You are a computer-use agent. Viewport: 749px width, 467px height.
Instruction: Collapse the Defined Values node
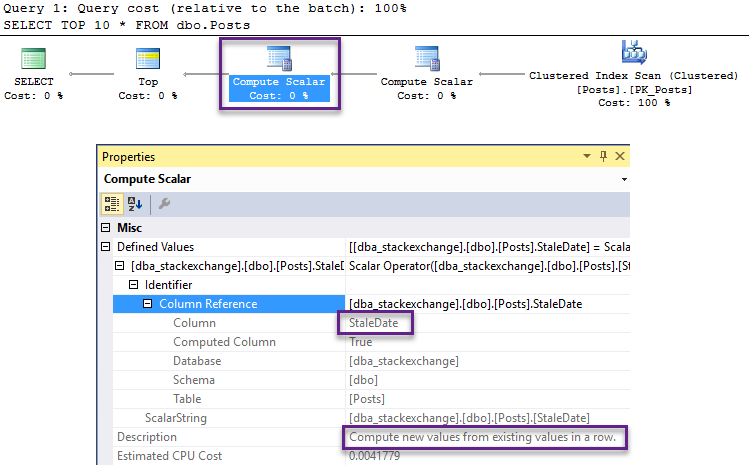(107, 247)
